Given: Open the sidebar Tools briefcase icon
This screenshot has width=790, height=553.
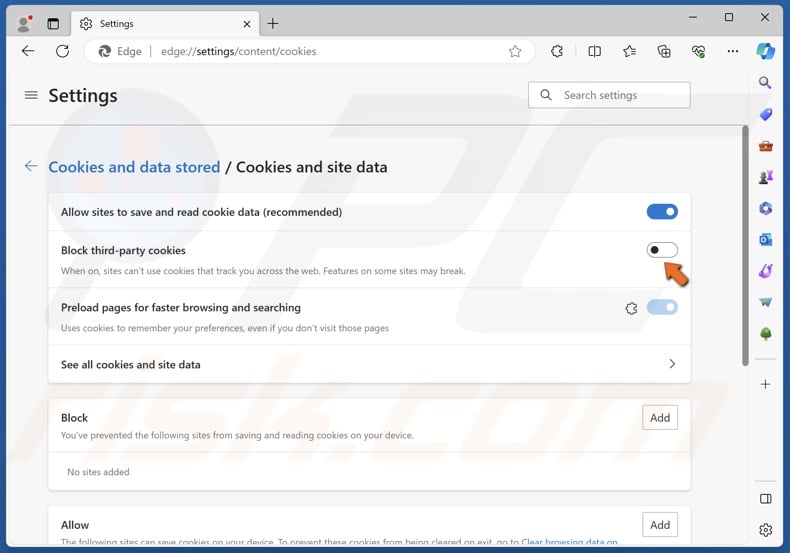Looking at the screenshot, I should click(x=765, y=146).
